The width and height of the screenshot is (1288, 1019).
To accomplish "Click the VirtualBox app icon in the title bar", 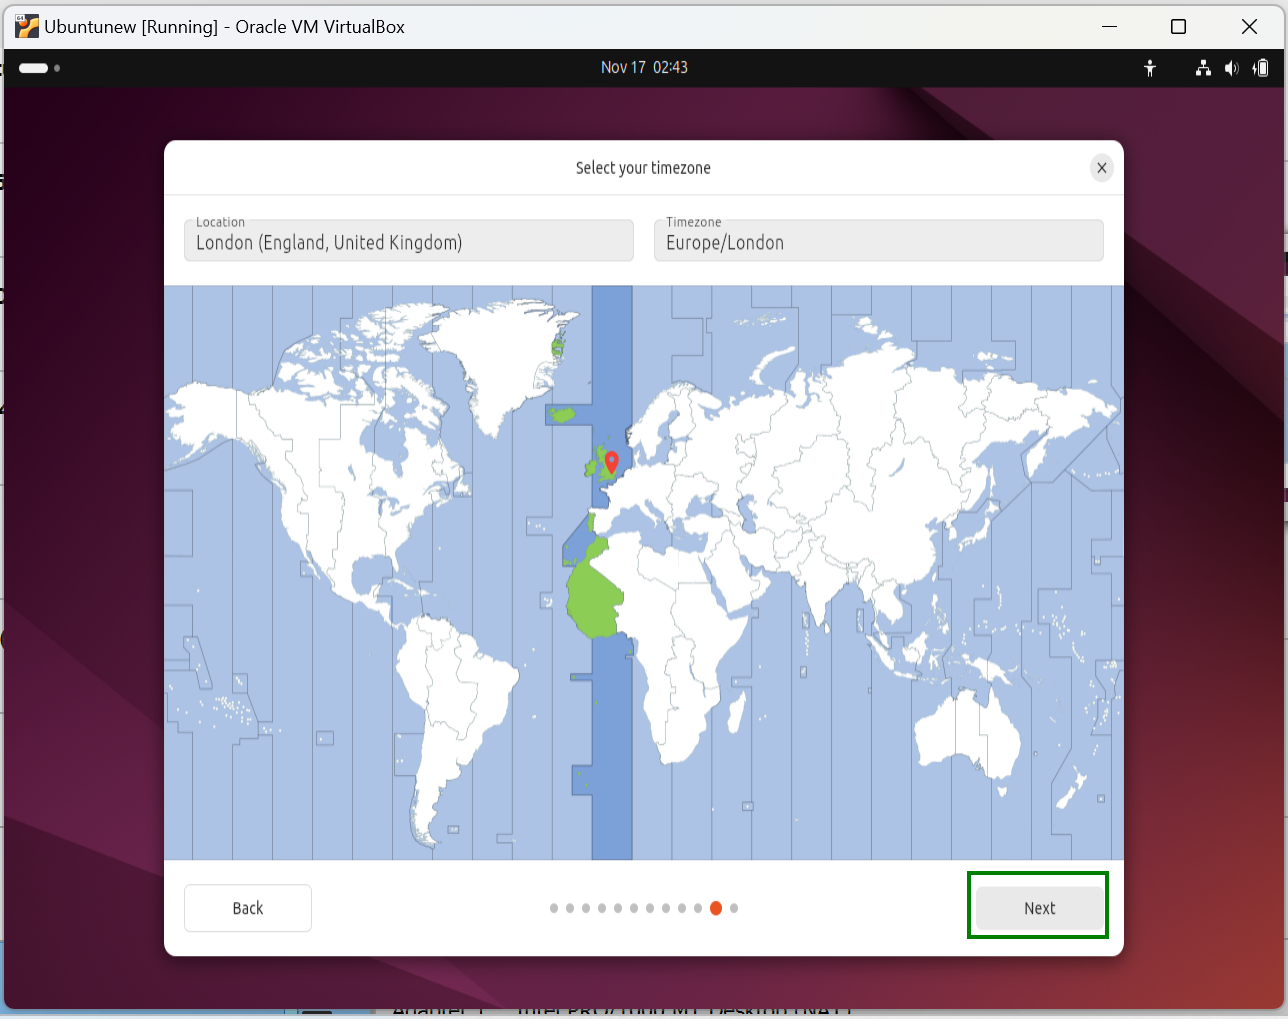I will (27, 27).
